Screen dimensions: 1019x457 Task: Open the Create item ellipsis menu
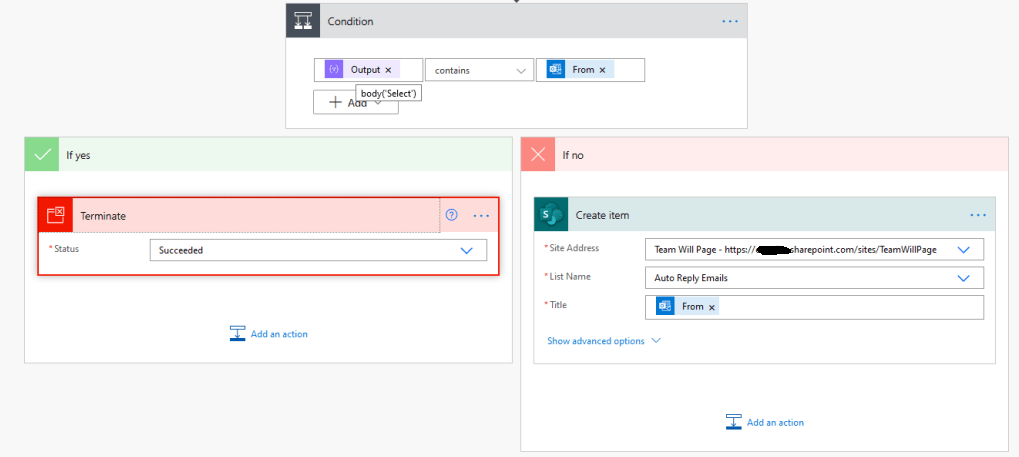978,215
